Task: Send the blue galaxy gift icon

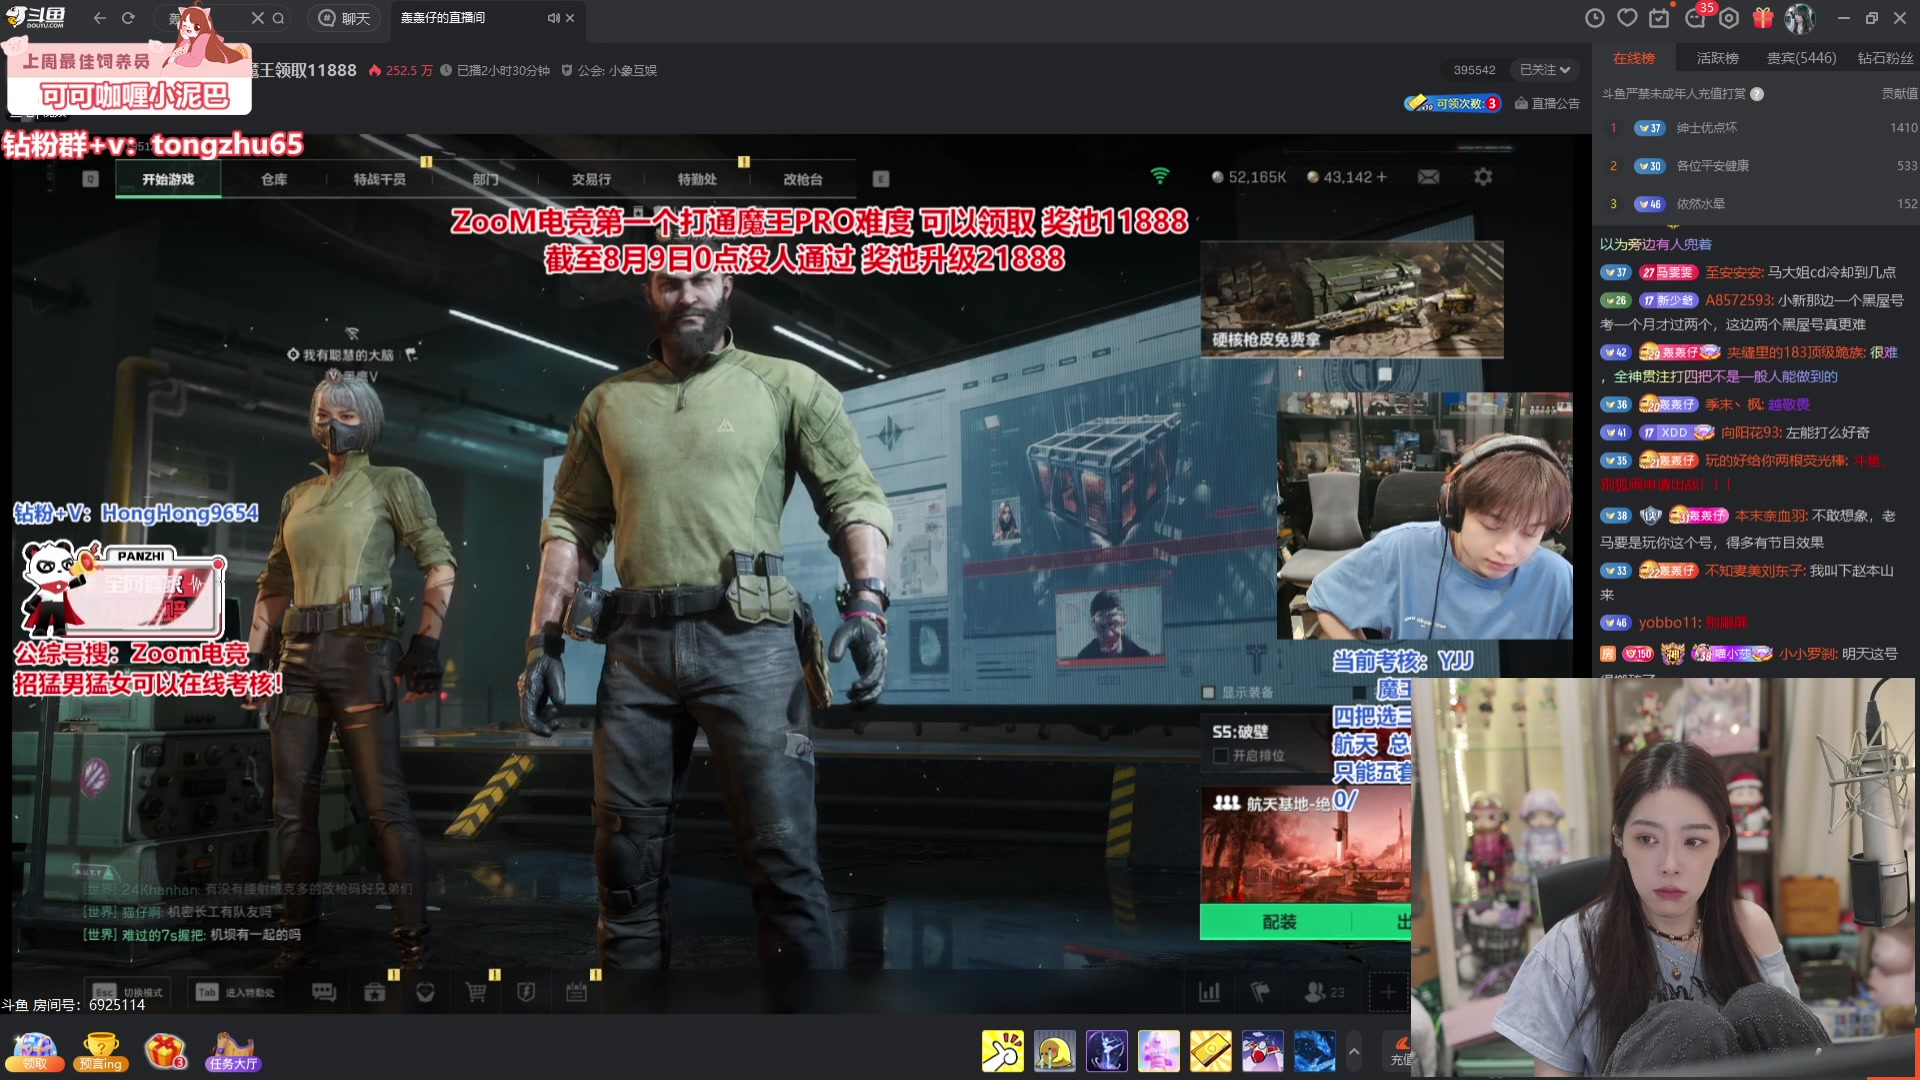Action: (1314, 1051)
